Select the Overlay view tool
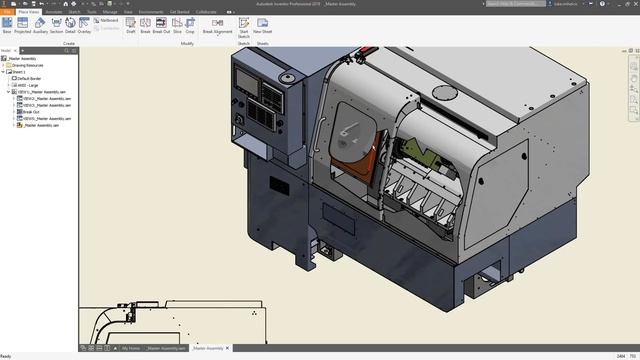The image size is (640, 360). 84,25
